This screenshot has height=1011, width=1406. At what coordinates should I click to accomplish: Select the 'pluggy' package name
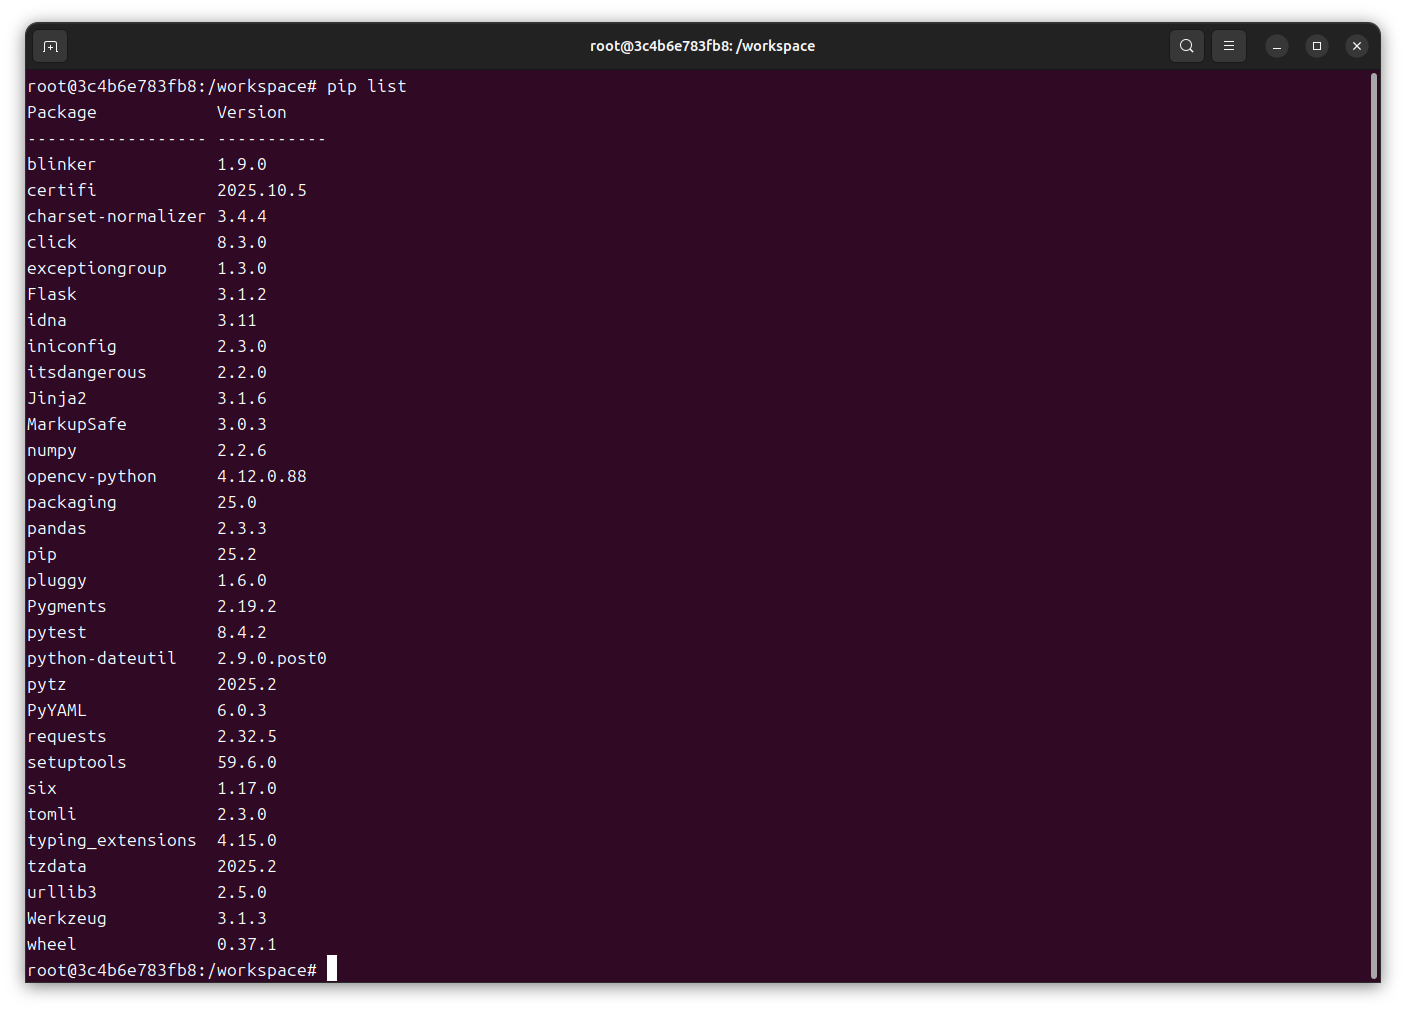57,581
